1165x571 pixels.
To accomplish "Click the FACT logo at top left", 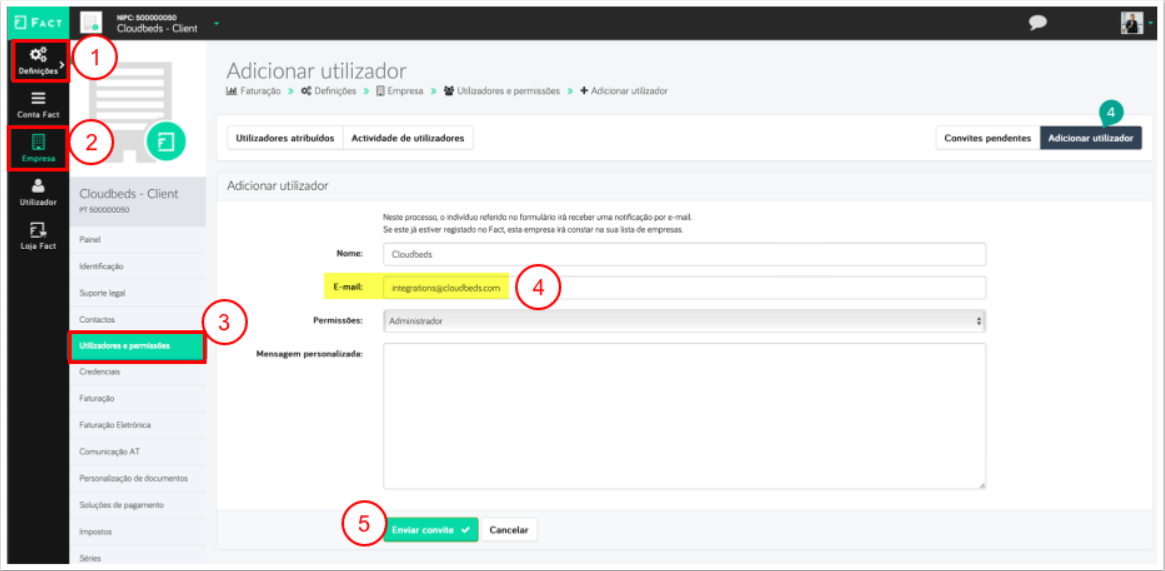I will [36, 22].
